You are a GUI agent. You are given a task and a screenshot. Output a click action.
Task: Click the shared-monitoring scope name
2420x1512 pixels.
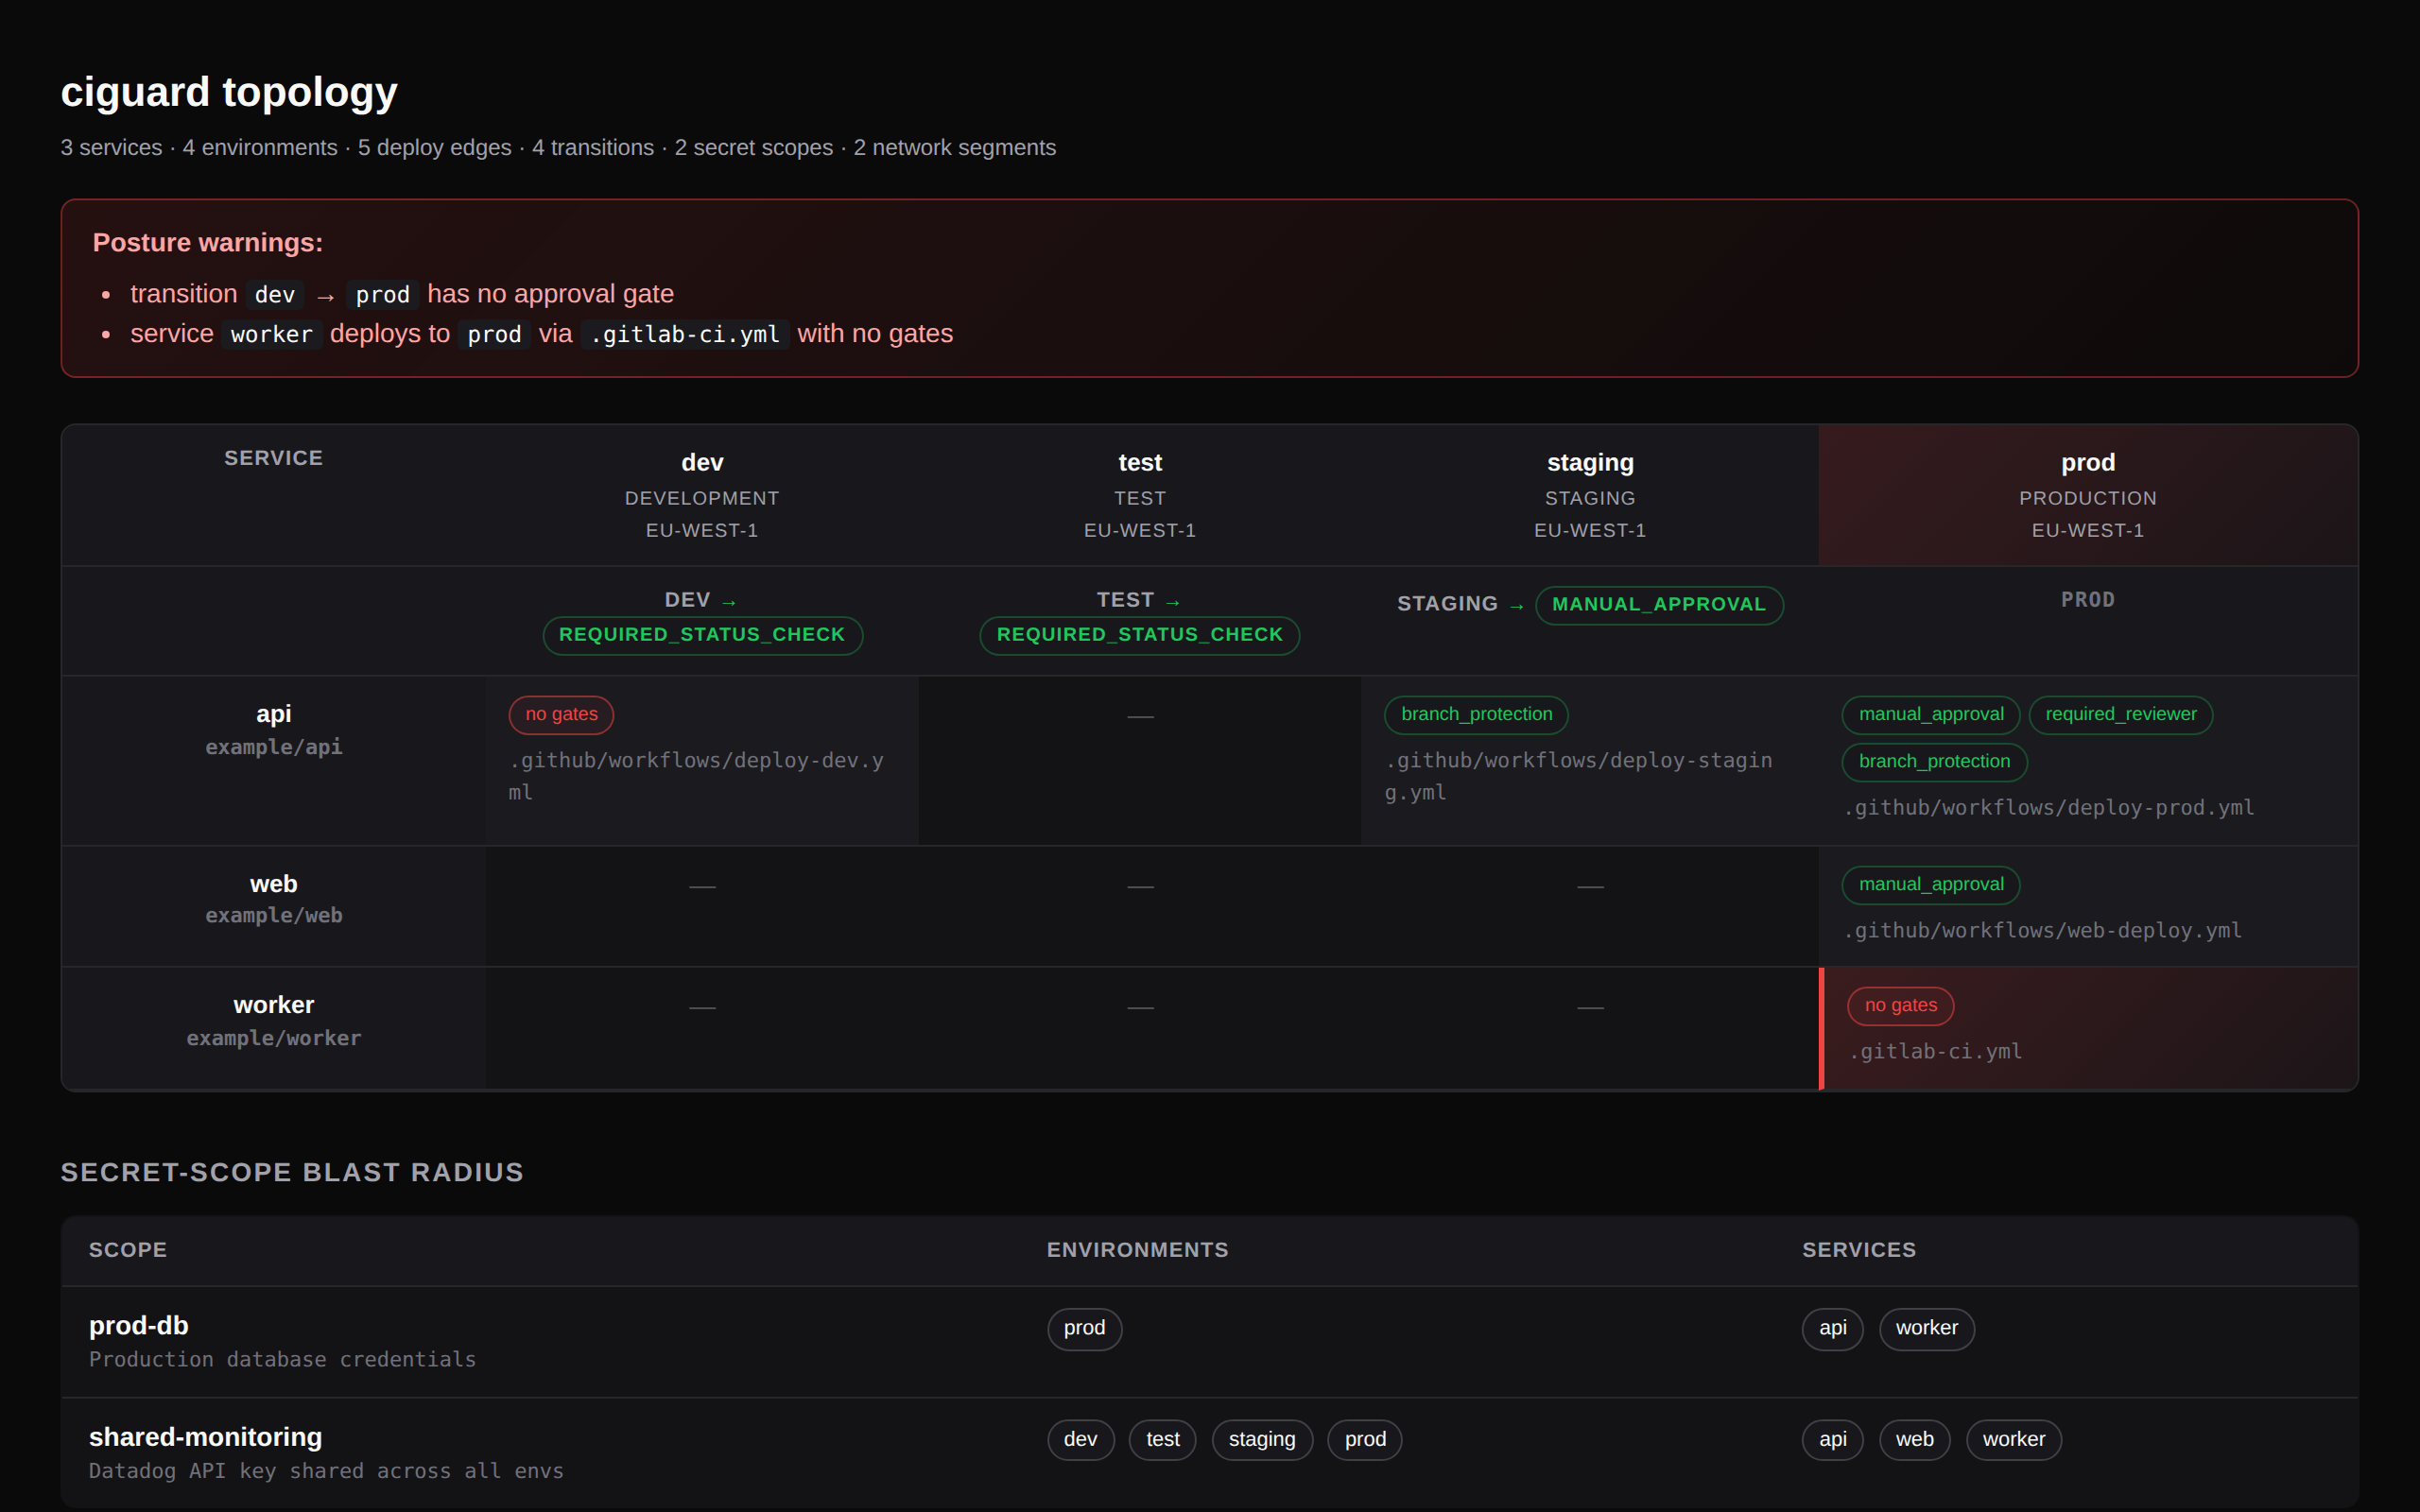click(x=205, y=1438)
